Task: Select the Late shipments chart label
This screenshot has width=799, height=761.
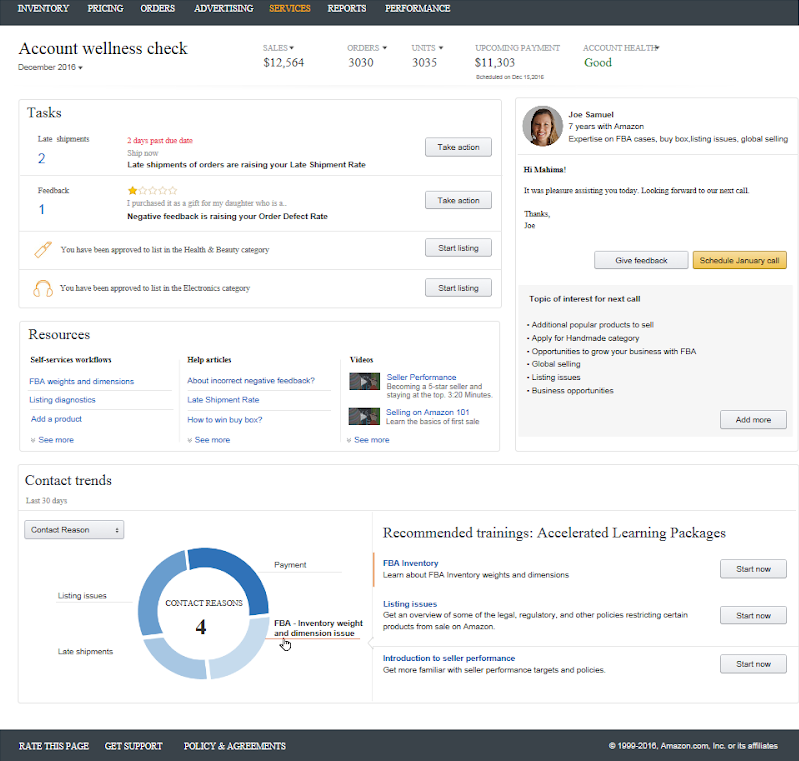Action: click(85, 651)
